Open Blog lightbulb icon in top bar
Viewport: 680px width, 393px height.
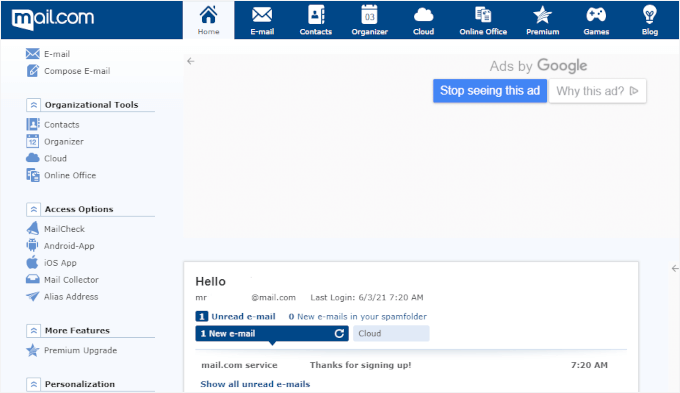649,15
